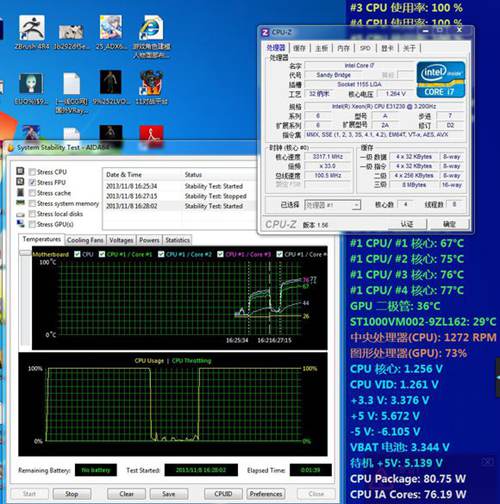500x504 pixels.
Task: Click the AIDA64 flame title icon
Action: [11, 148]
